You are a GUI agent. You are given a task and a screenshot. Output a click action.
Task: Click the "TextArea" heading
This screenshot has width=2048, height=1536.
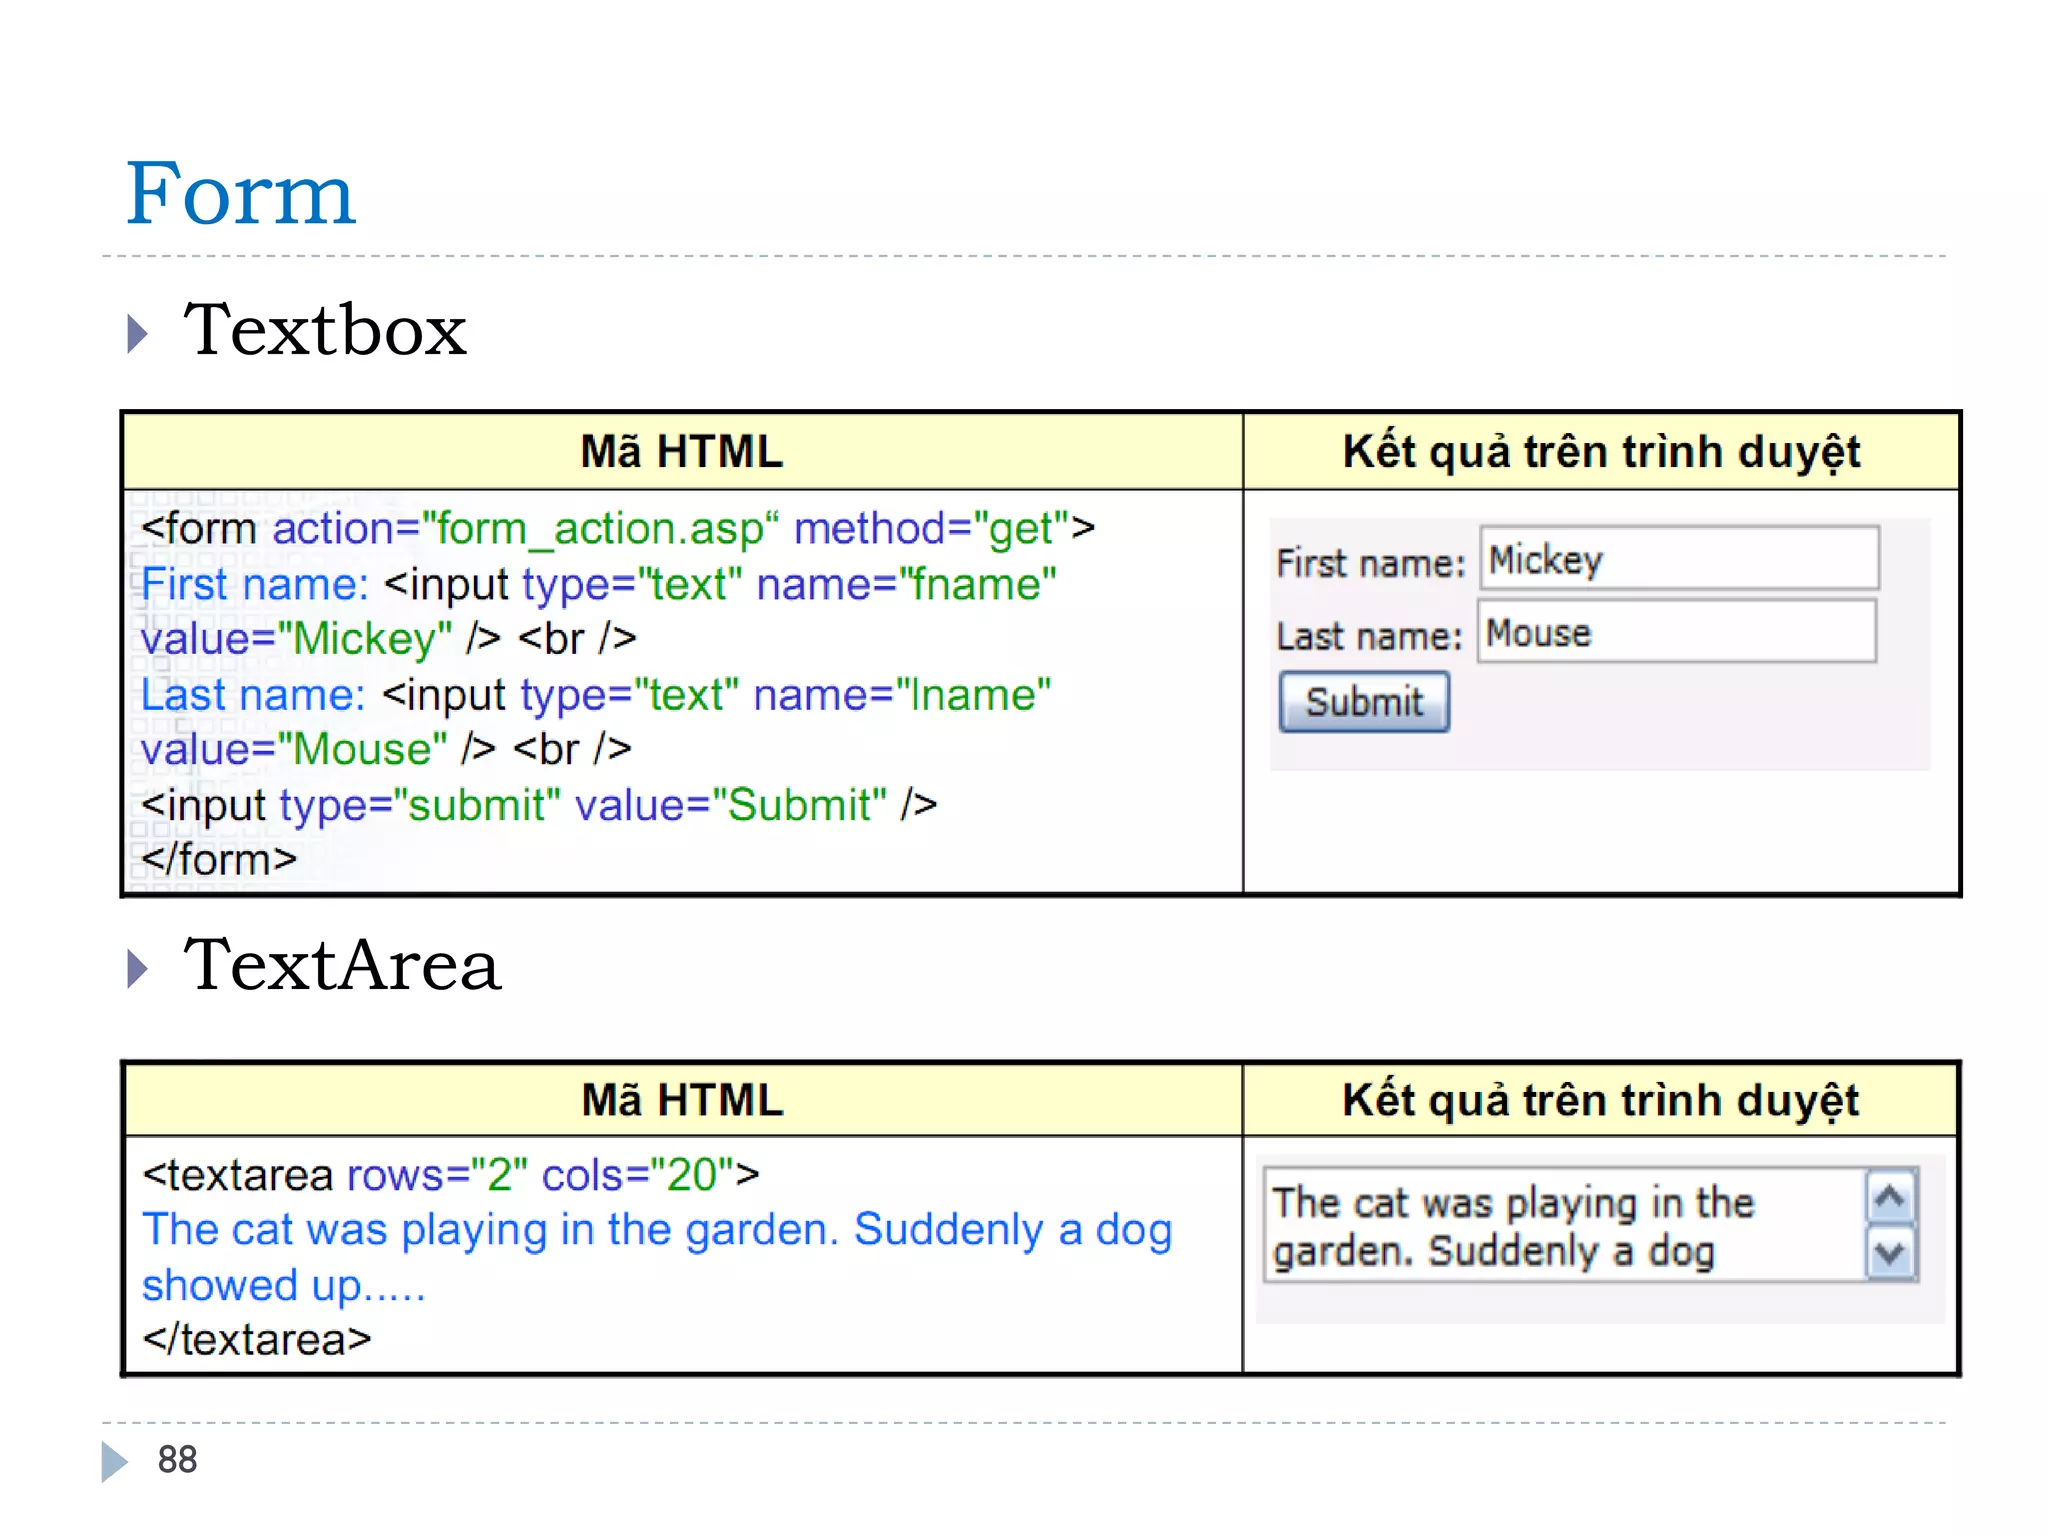click(x=342, y=965)
